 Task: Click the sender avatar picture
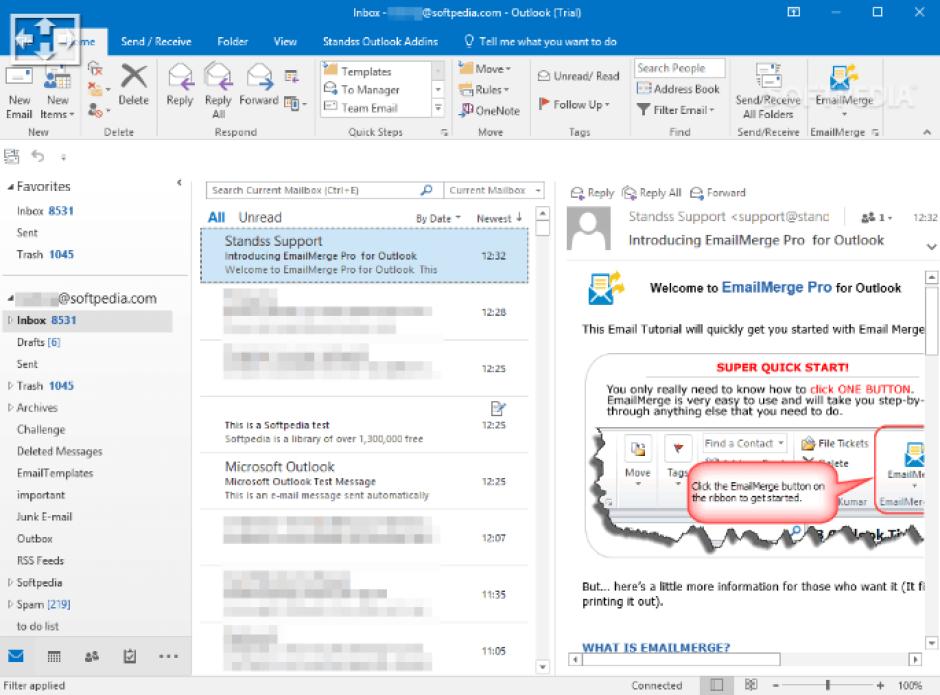point(589,228)
